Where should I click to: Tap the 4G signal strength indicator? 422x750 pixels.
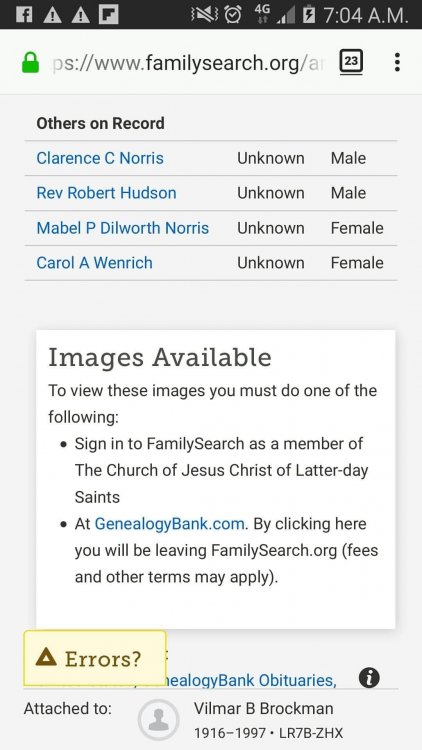tap(274, 15)
